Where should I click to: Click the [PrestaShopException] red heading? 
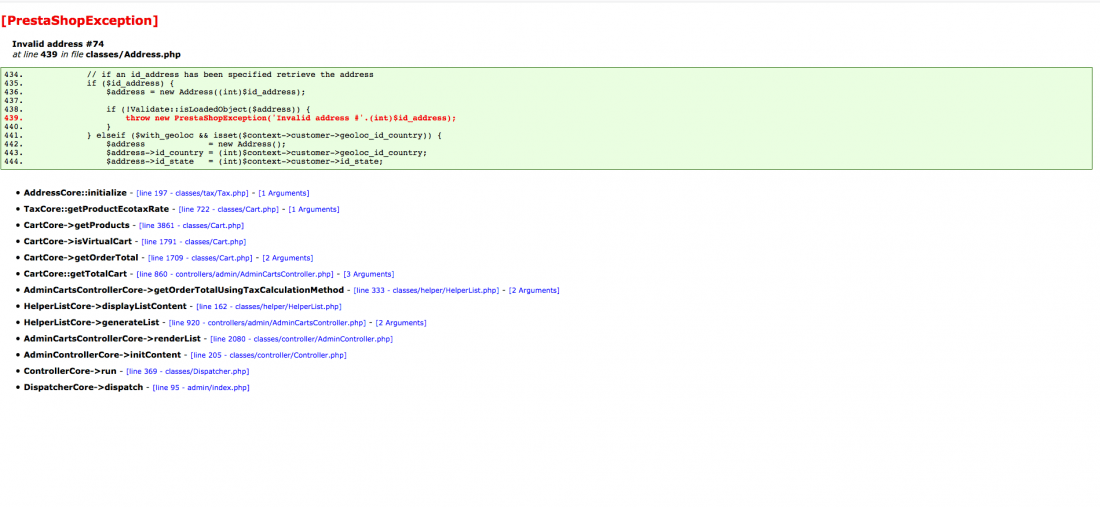pos(80,21)
